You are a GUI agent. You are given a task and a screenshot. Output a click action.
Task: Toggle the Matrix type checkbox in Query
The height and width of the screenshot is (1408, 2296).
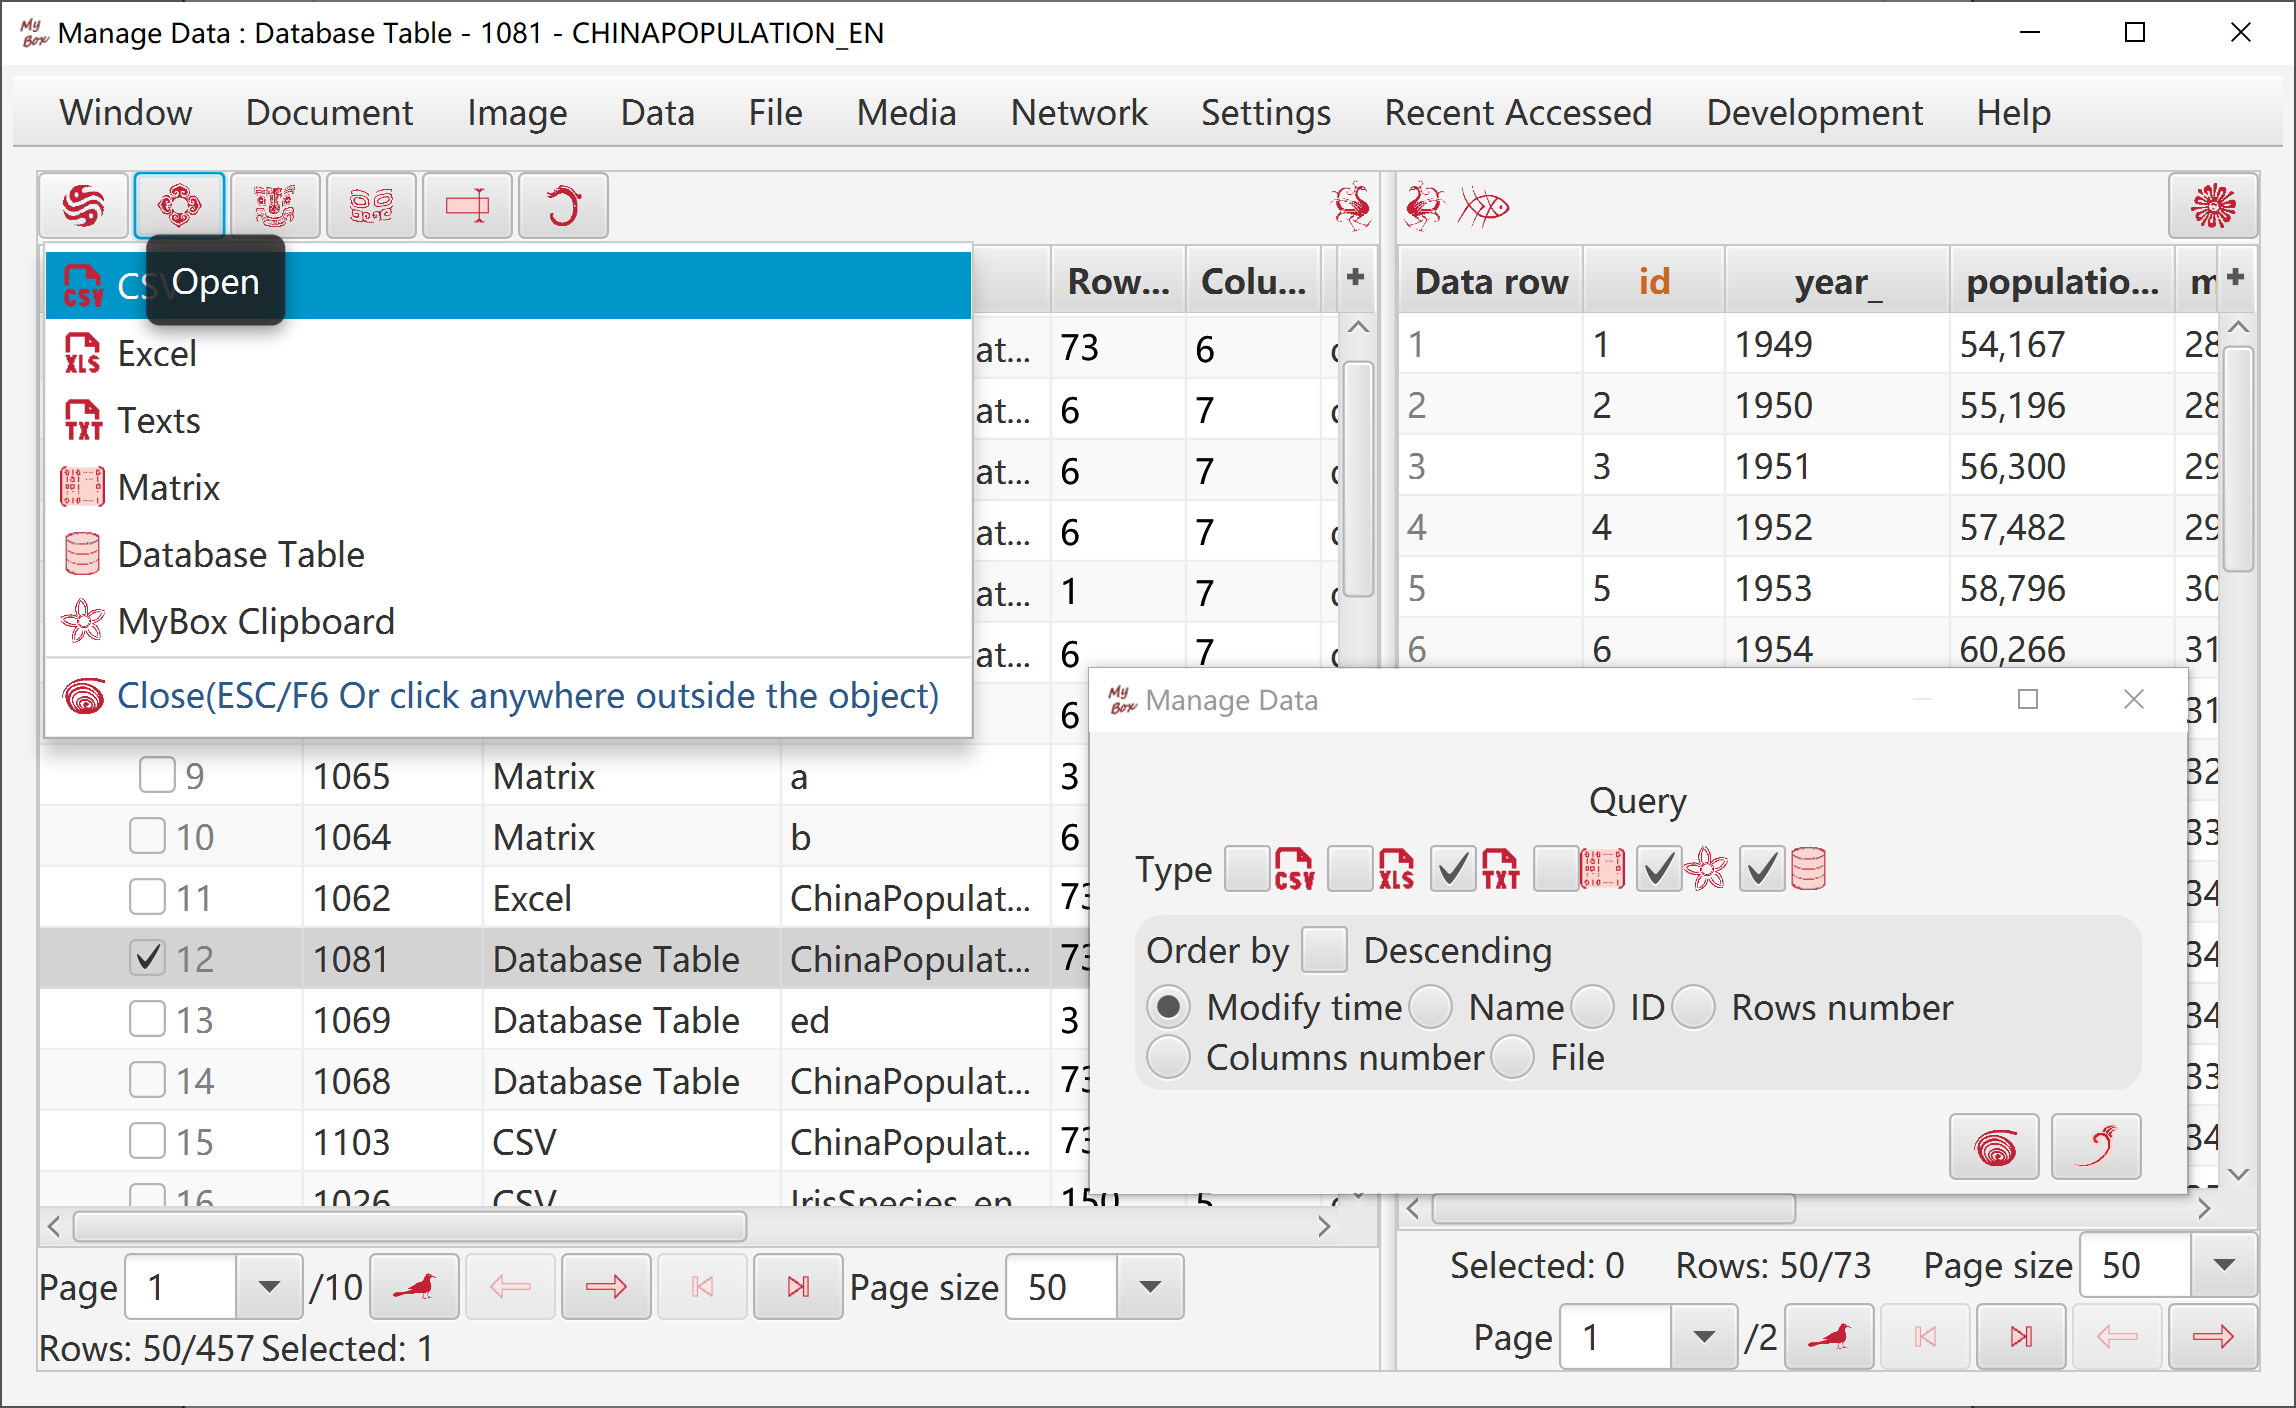pos(1557,869)
